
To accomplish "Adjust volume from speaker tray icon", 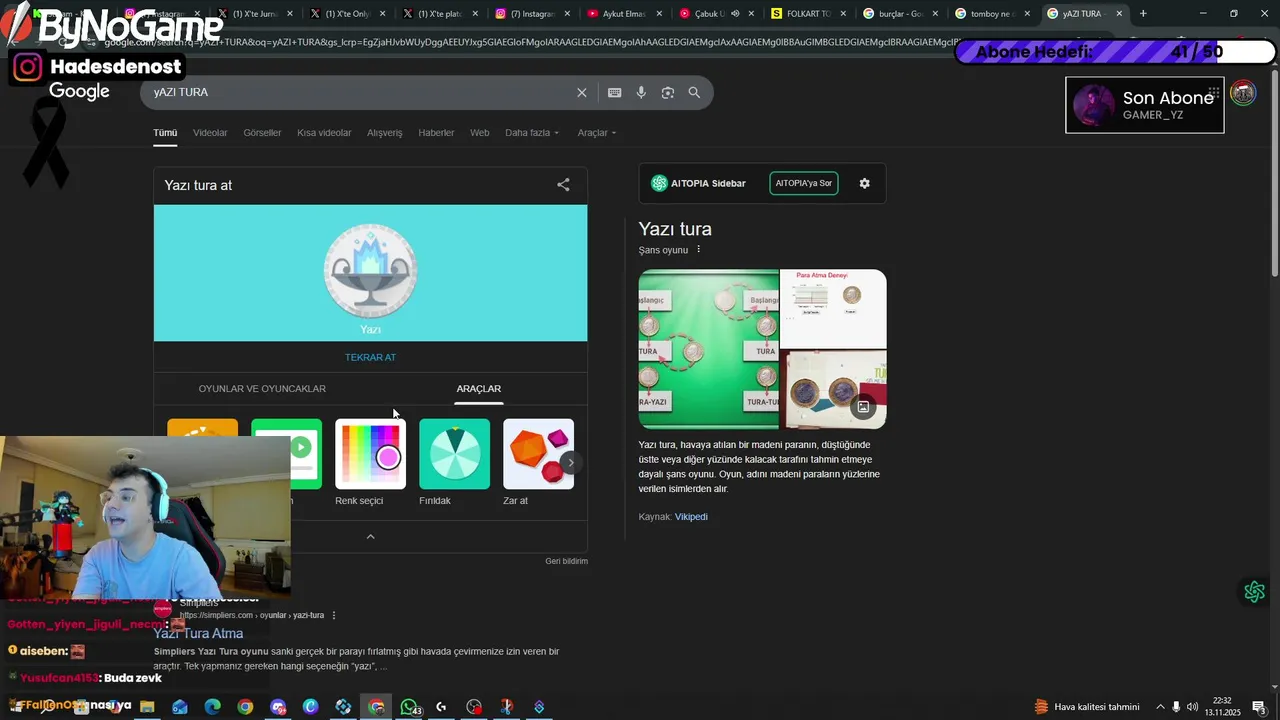I will pos(1192,707).
